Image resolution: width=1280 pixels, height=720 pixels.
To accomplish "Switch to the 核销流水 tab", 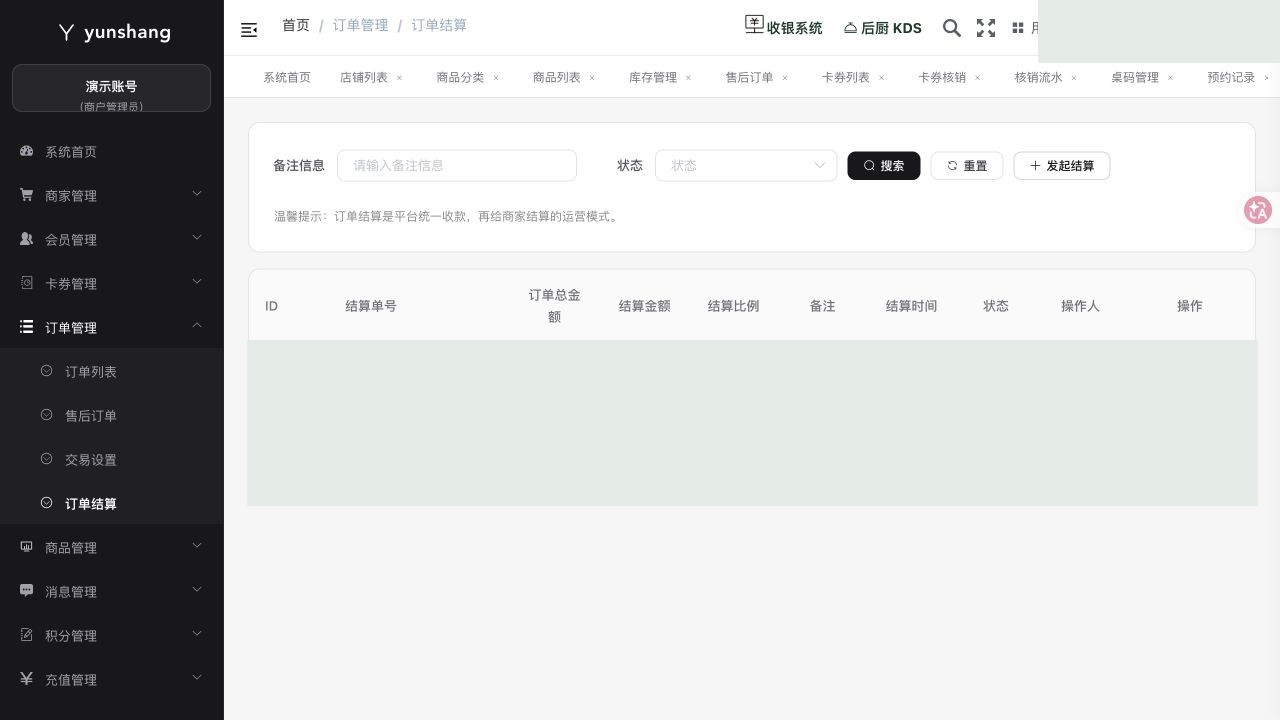I will point(1038,77).
